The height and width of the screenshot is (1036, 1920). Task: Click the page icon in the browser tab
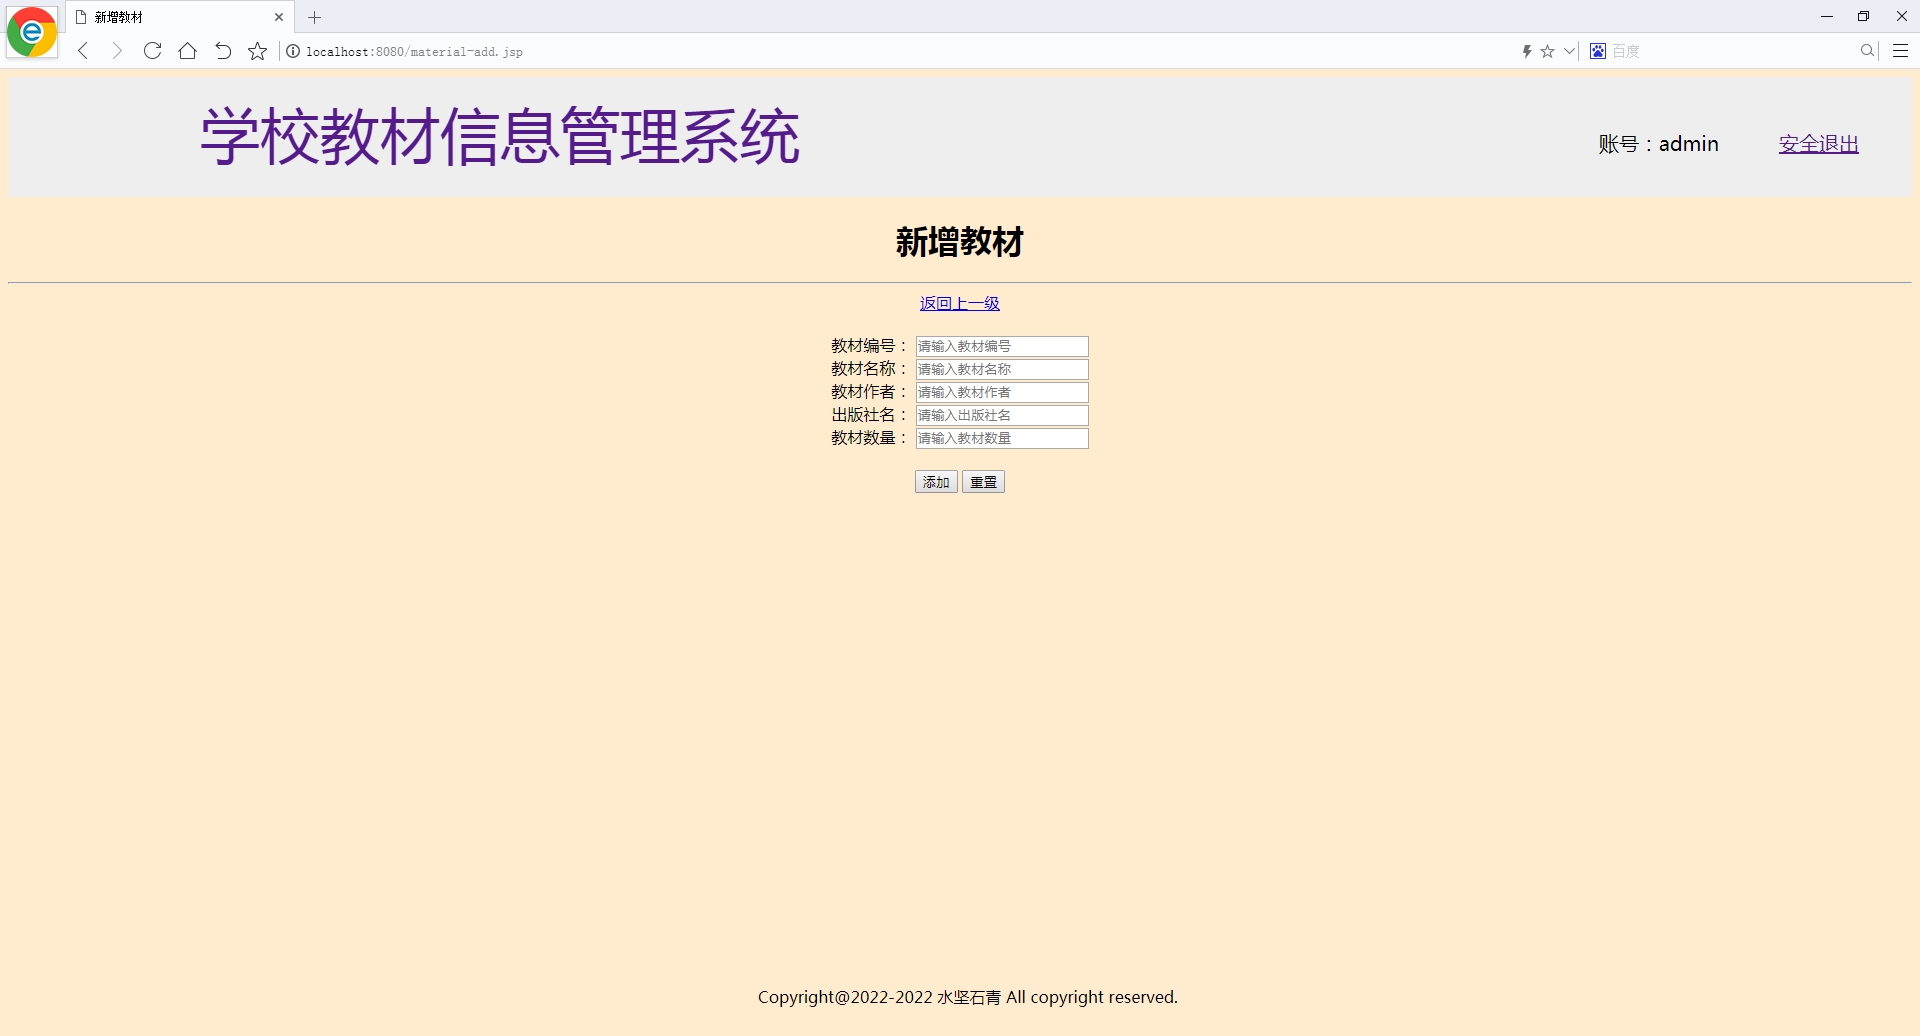pyautogui.click(x=82, y=17)
